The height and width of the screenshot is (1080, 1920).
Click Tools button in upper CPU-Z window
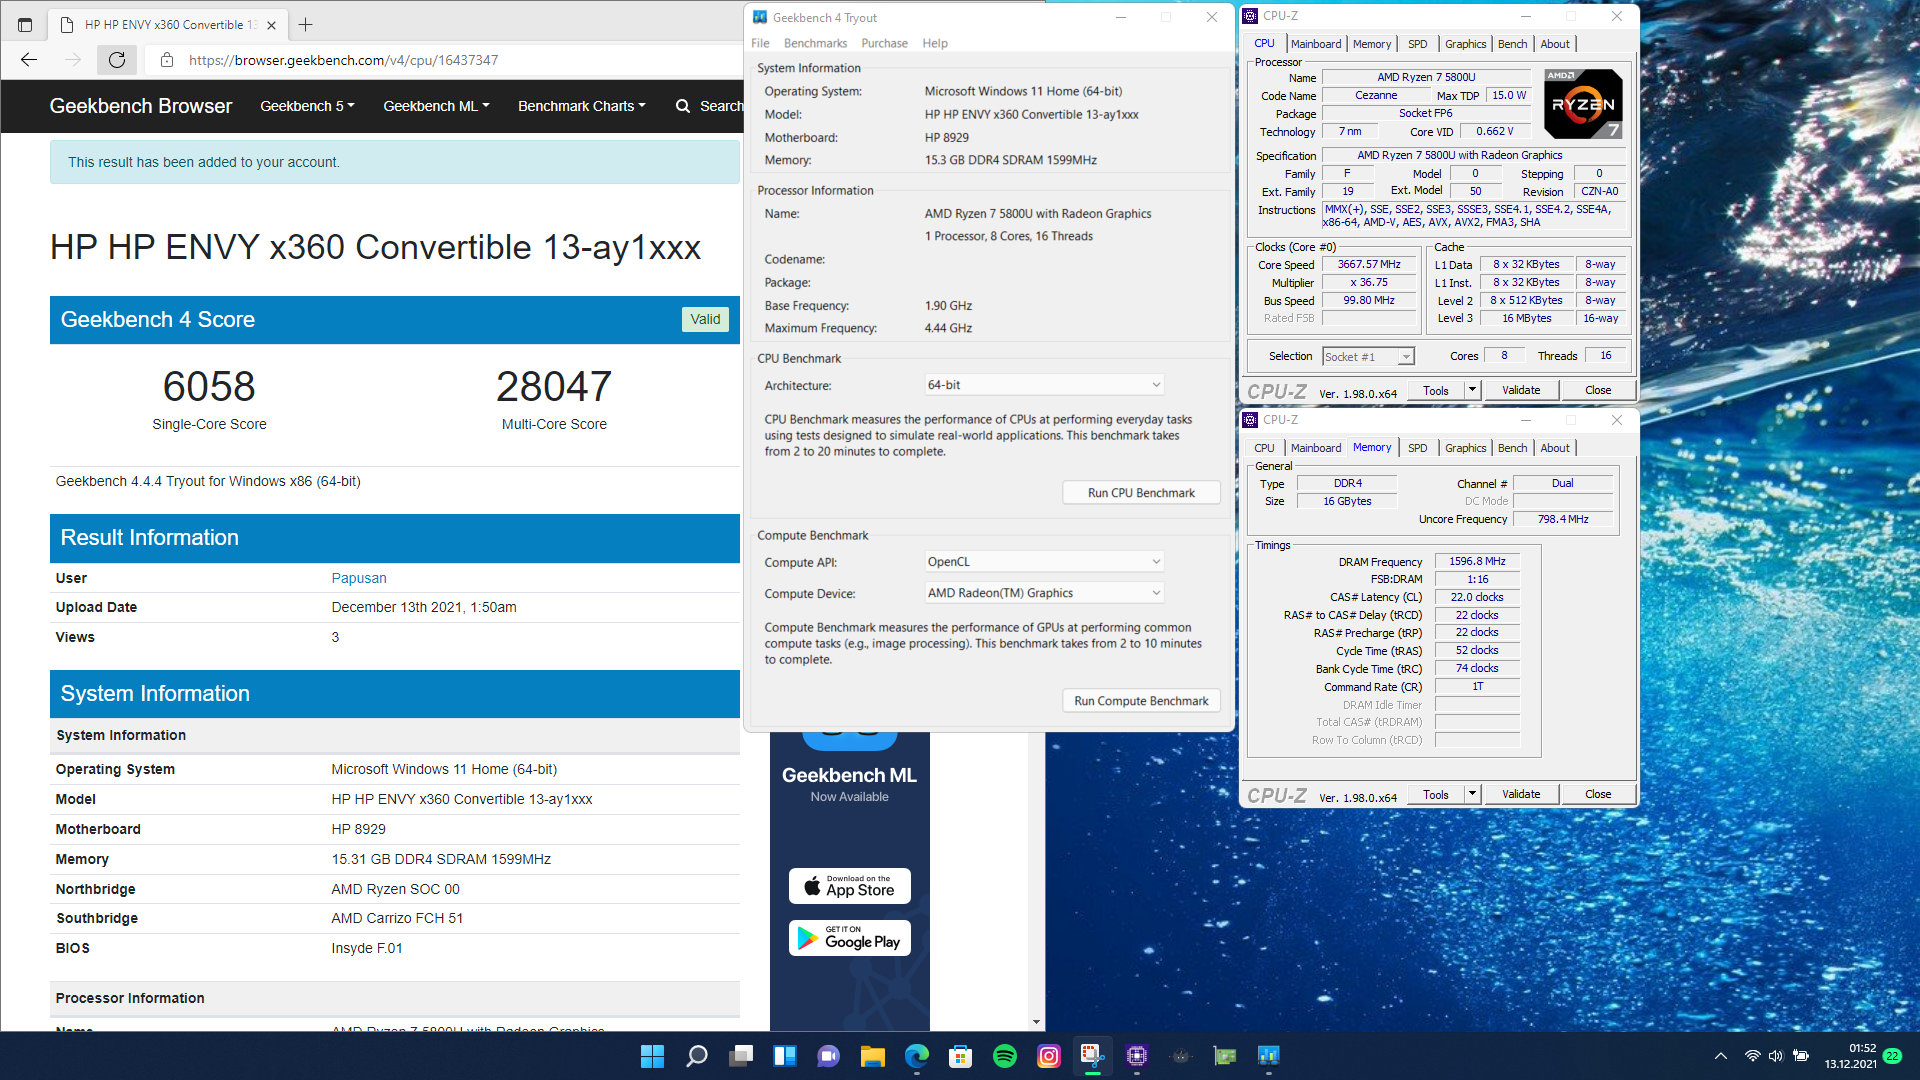point(1436,391)
